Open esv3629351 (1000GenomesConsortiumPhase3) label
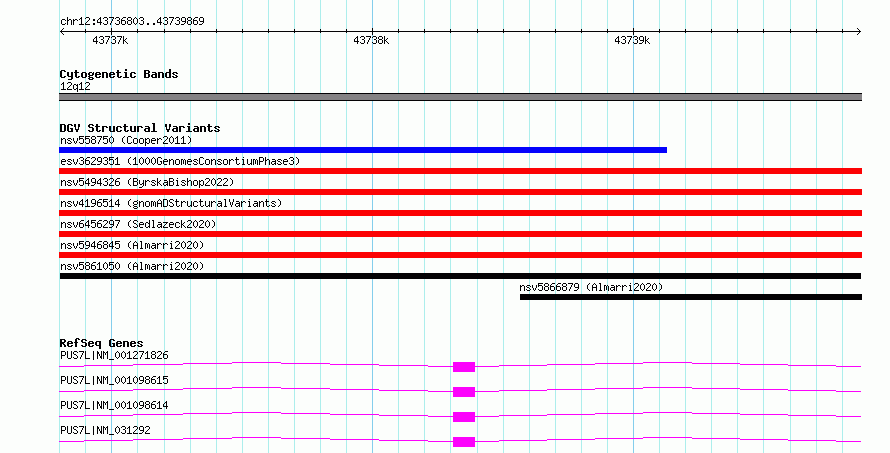 pos(180,161)
